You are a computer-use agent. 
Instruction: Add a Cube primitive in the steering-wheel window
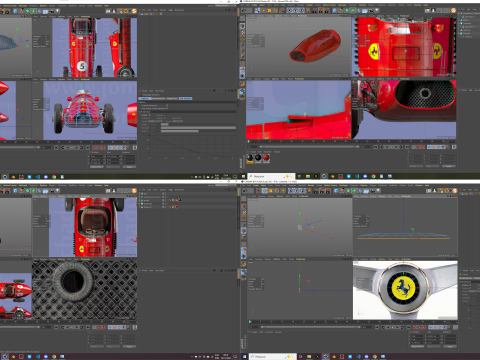[336, 191]
